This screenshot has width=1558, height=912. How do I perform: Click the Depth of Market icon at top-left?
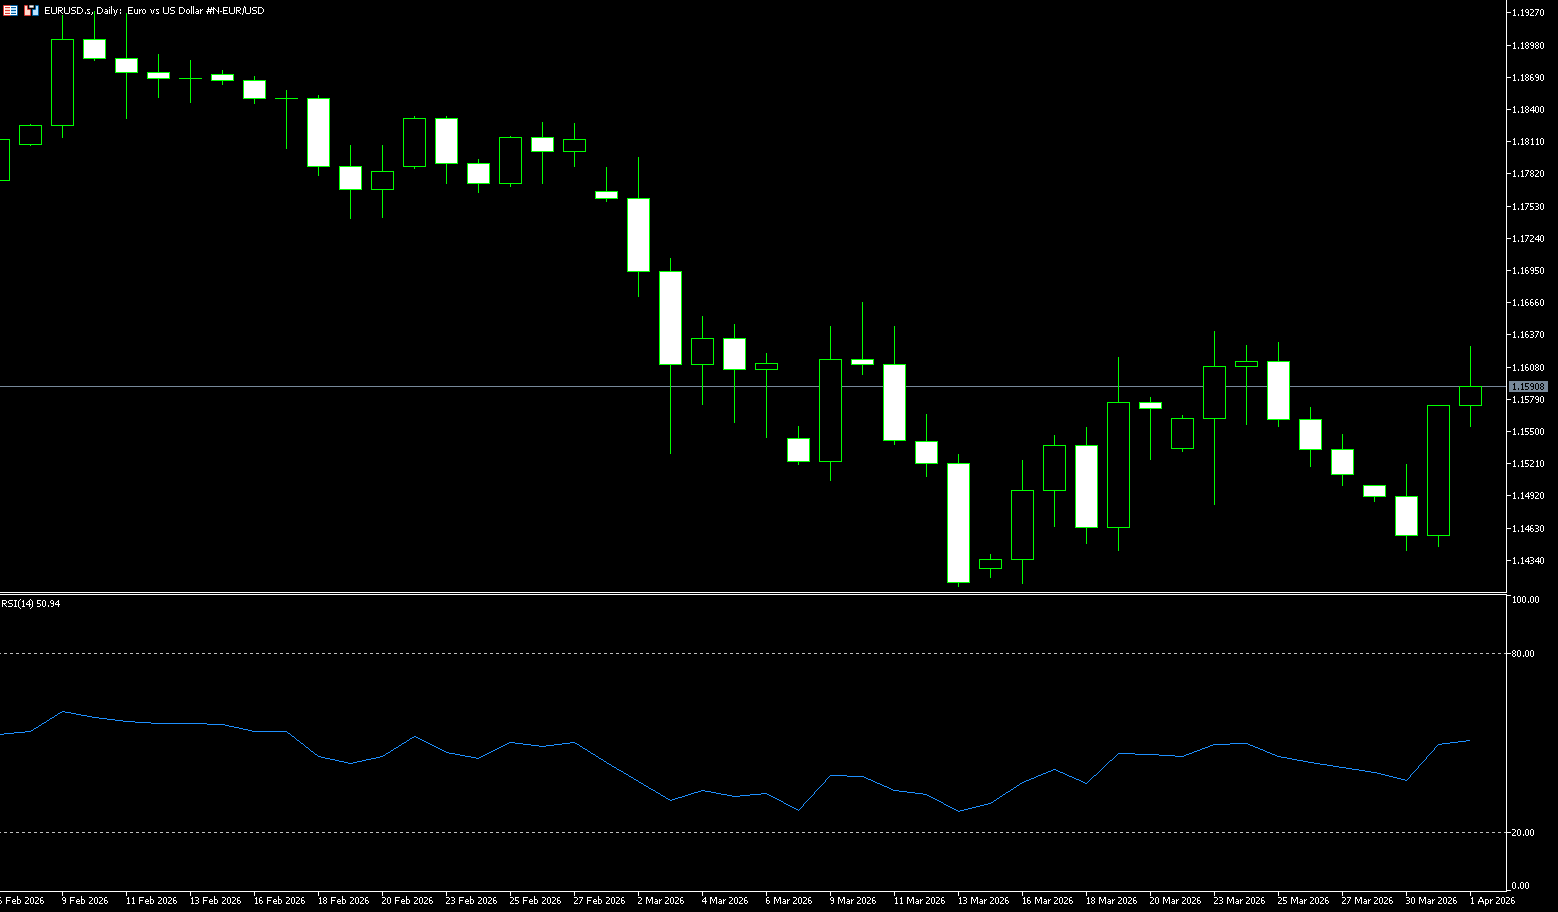coord(10,10)
